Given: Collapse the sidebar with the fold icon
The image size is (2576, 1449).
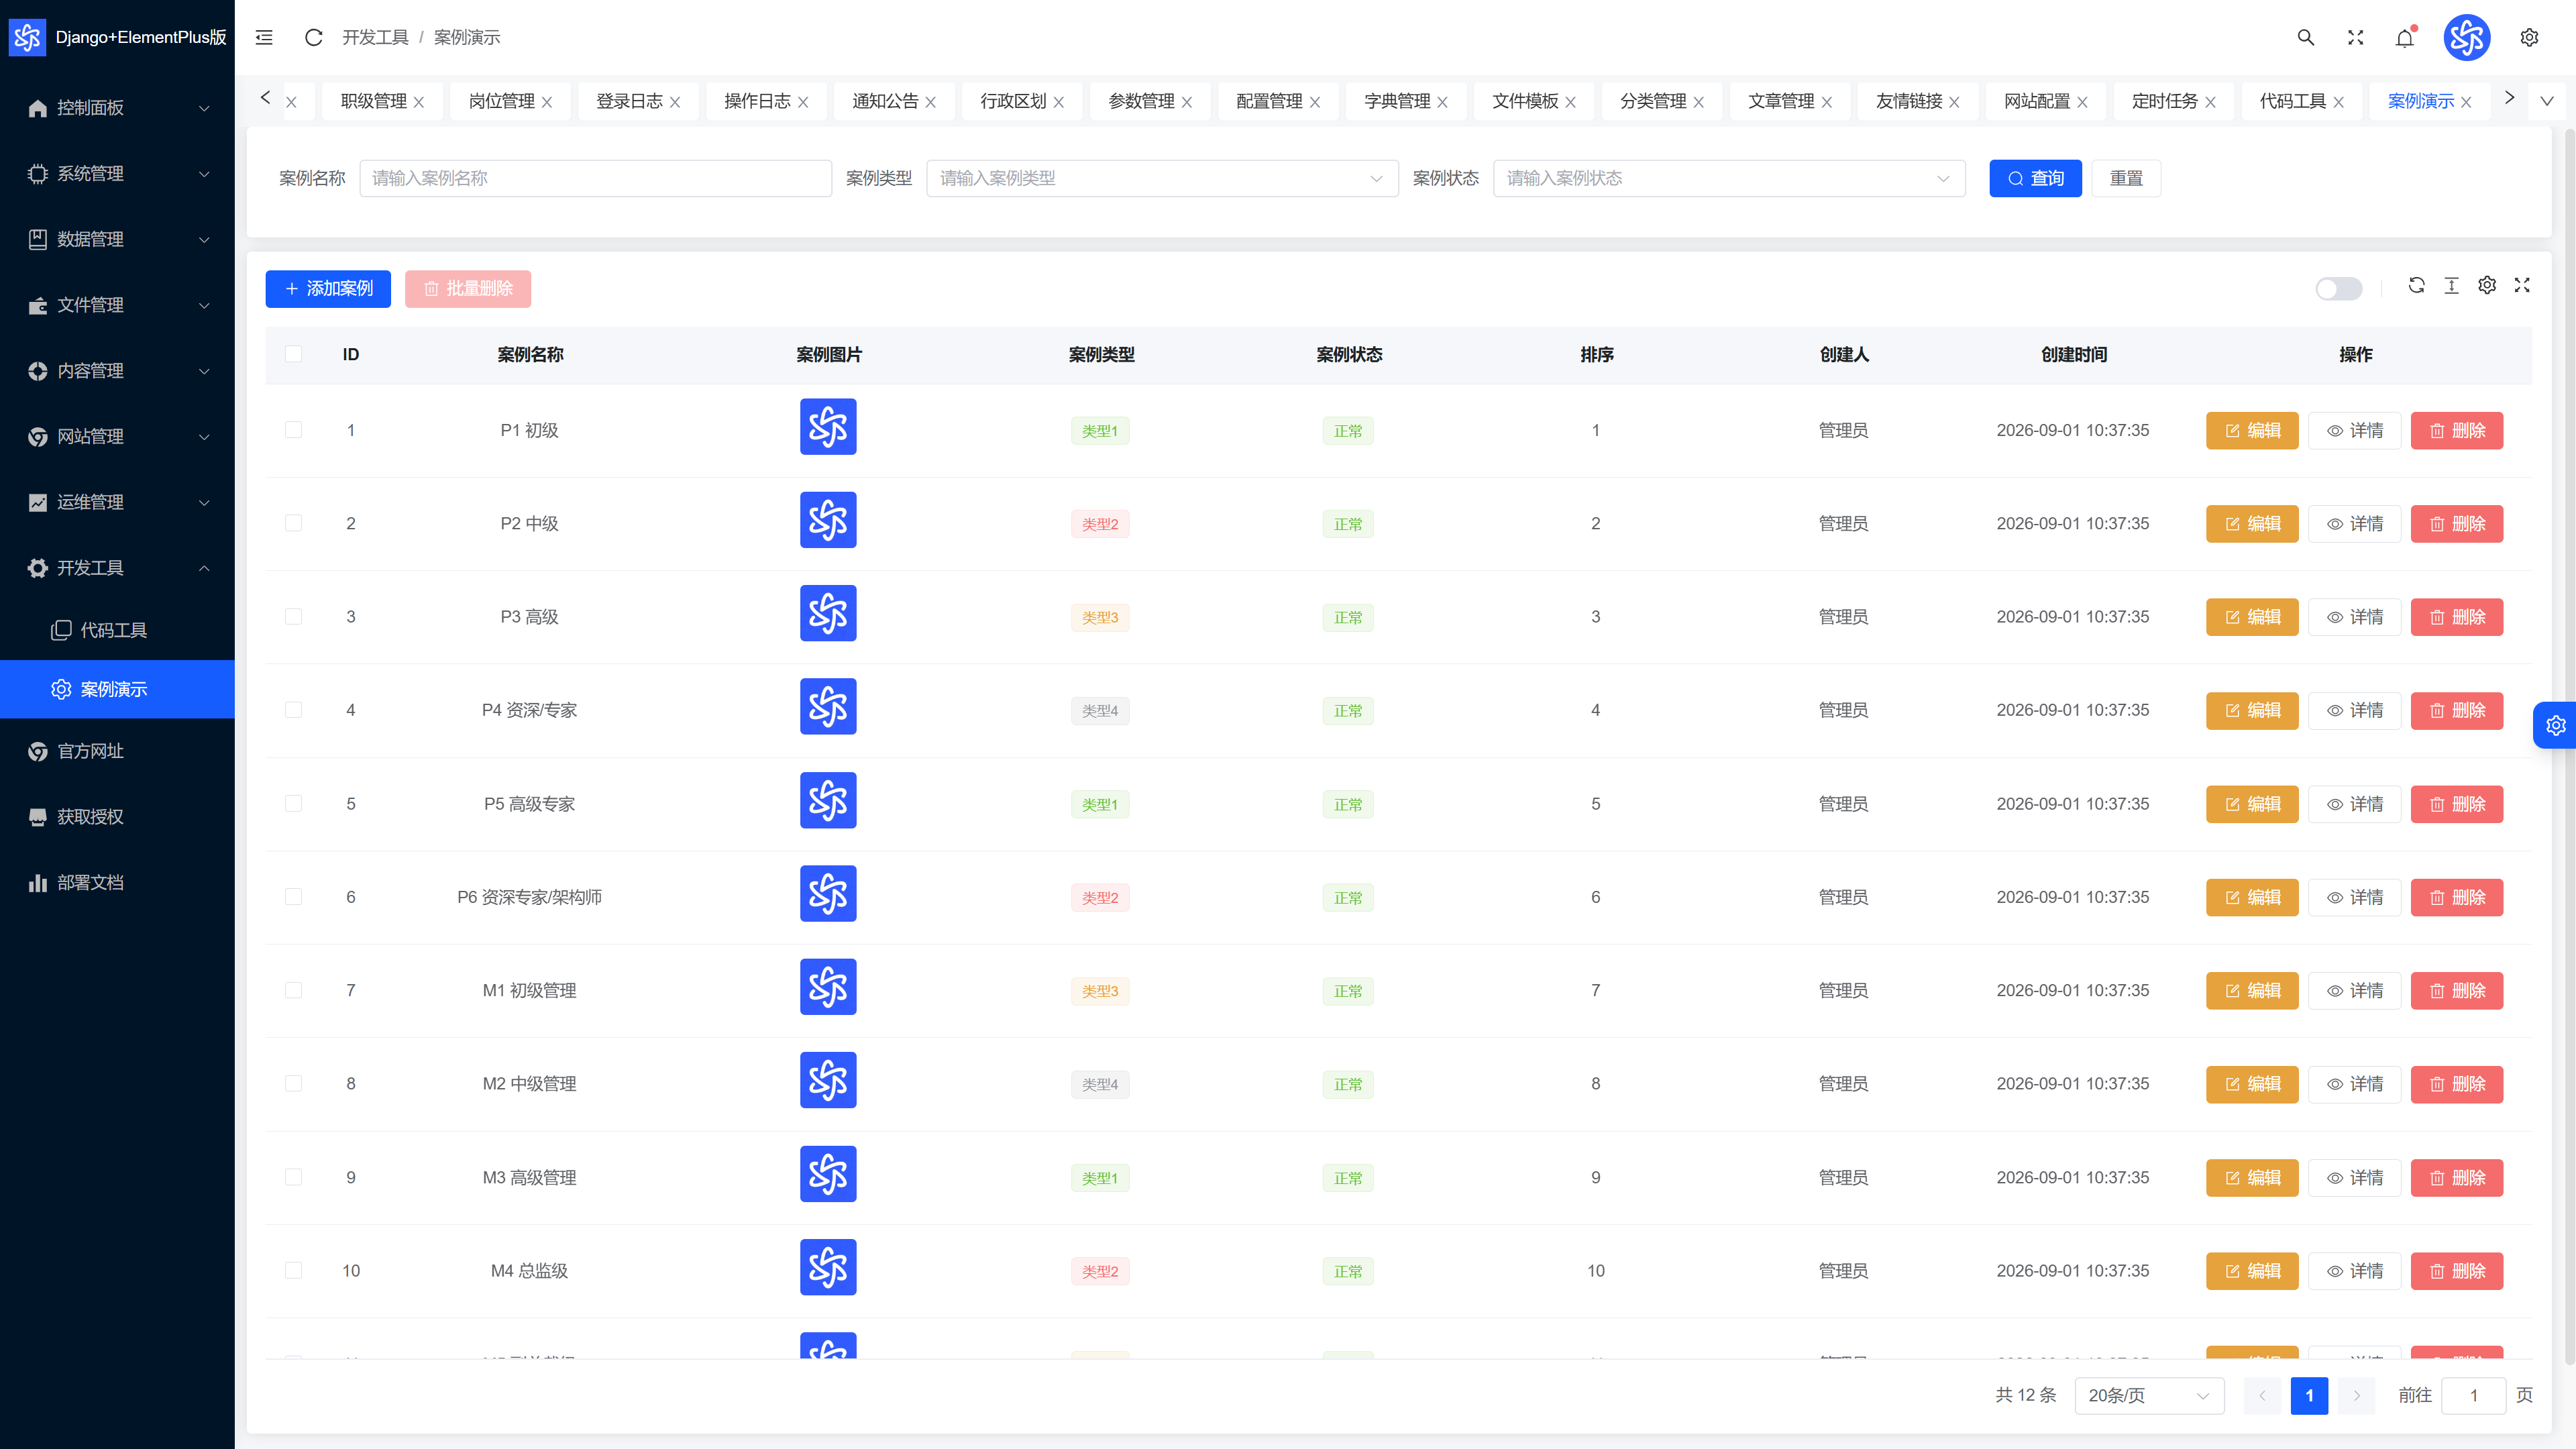Looking at the screenshot, I should 264,37.
